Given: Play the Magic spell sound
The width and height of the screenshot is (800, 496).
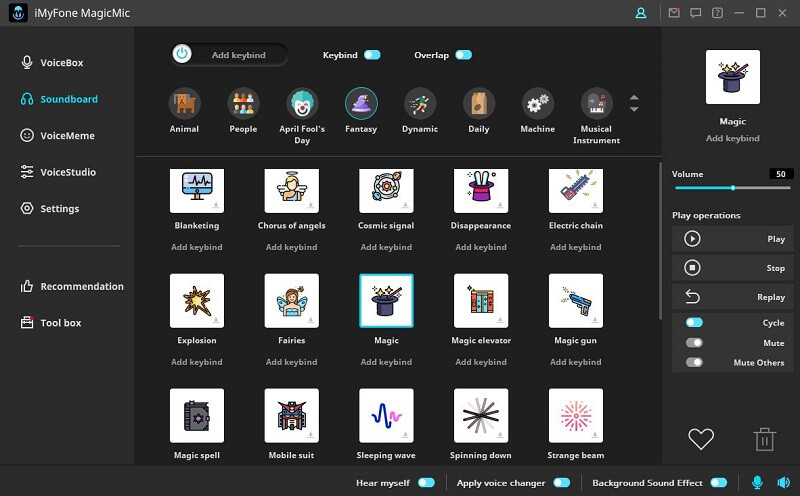Looking at the screenshot, I should (x=197, y=415).
